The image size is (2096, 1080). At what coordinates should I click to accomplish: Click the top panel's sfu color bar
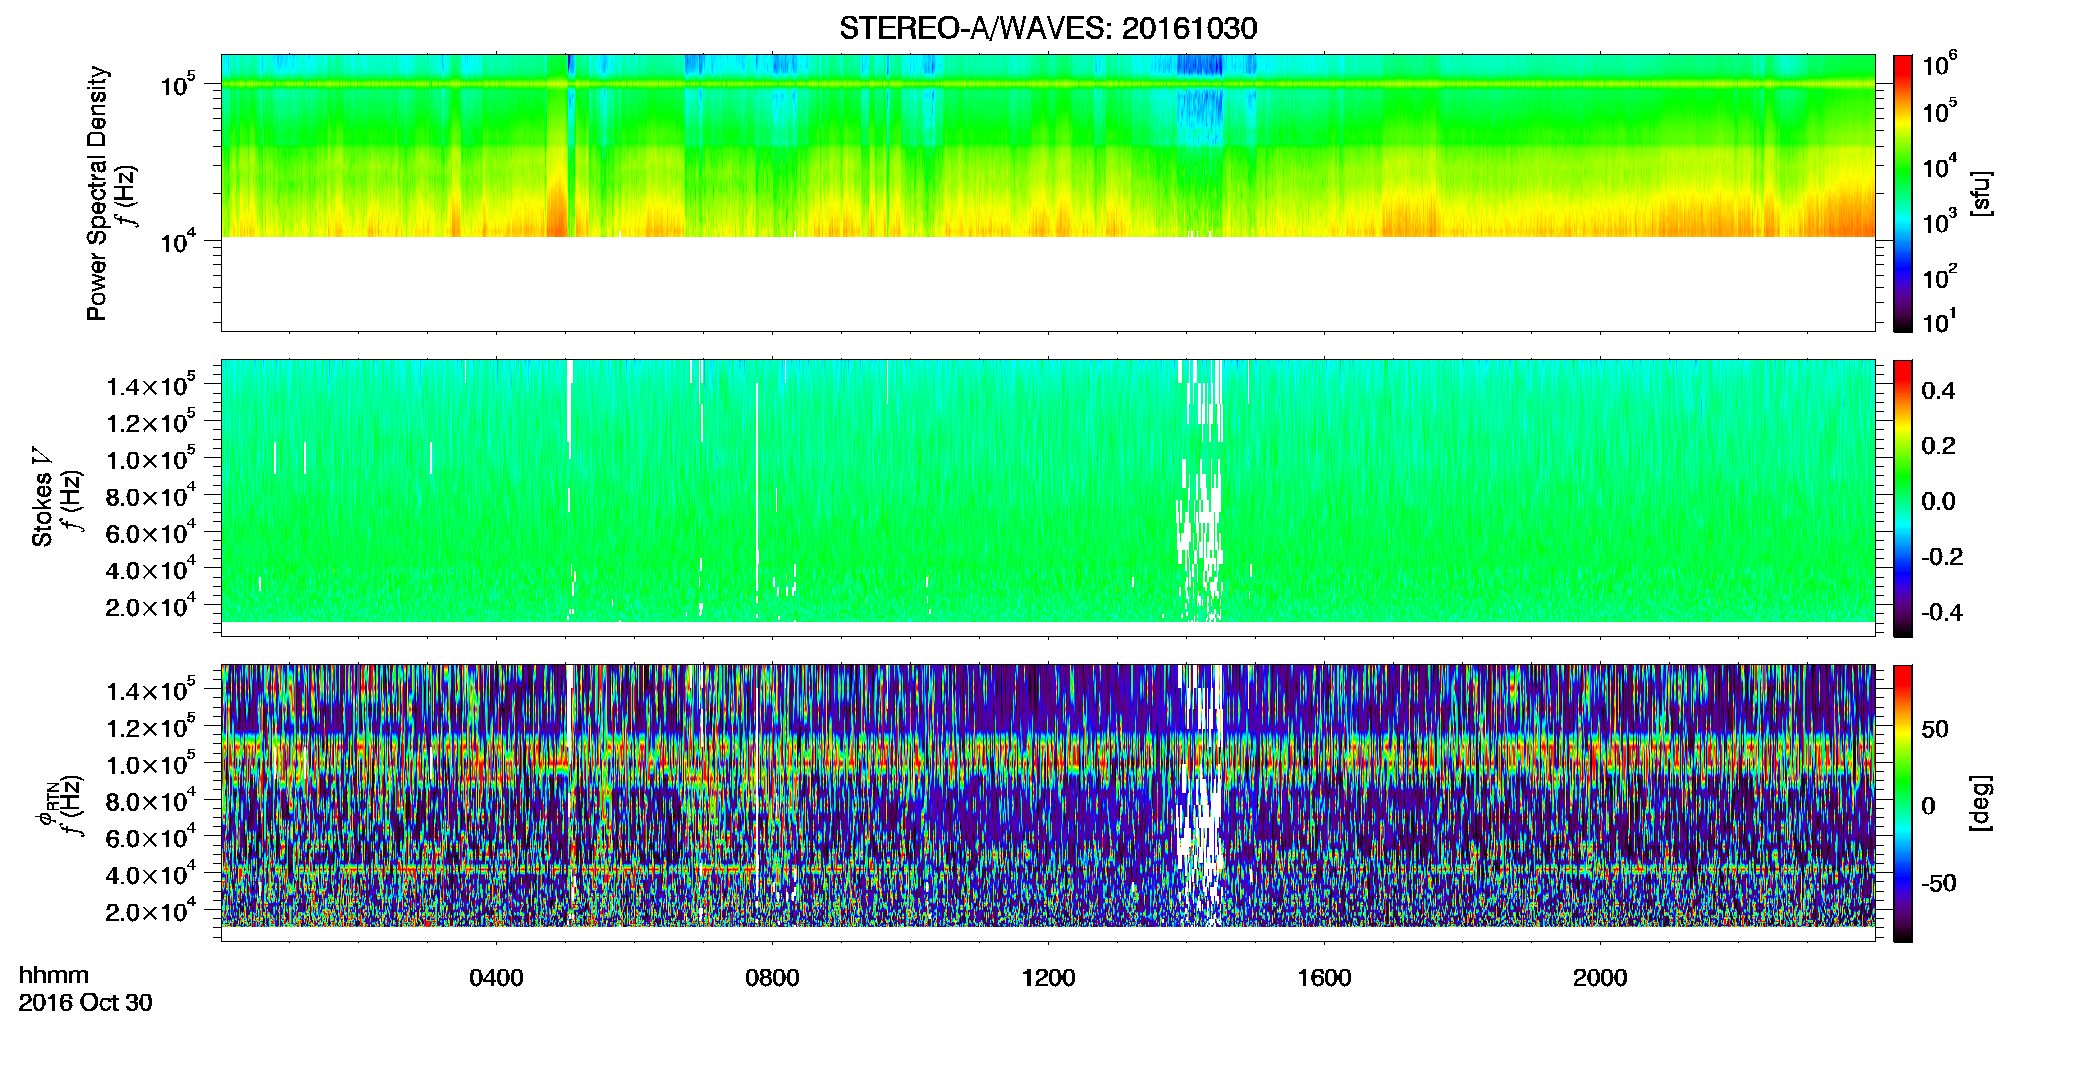(1903, 193)
